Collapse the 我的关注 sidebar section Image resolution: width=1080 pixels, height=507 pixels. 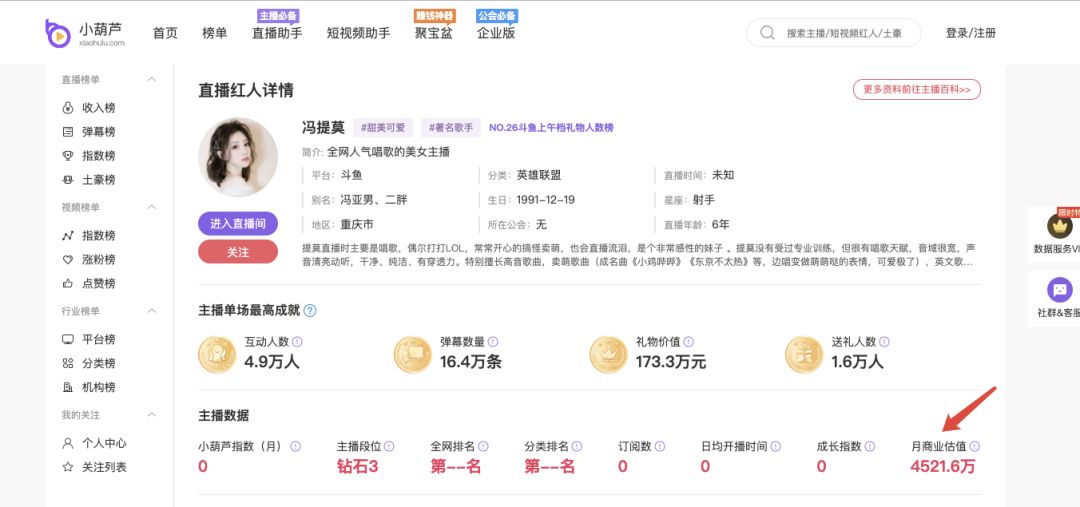pos(152,415)
